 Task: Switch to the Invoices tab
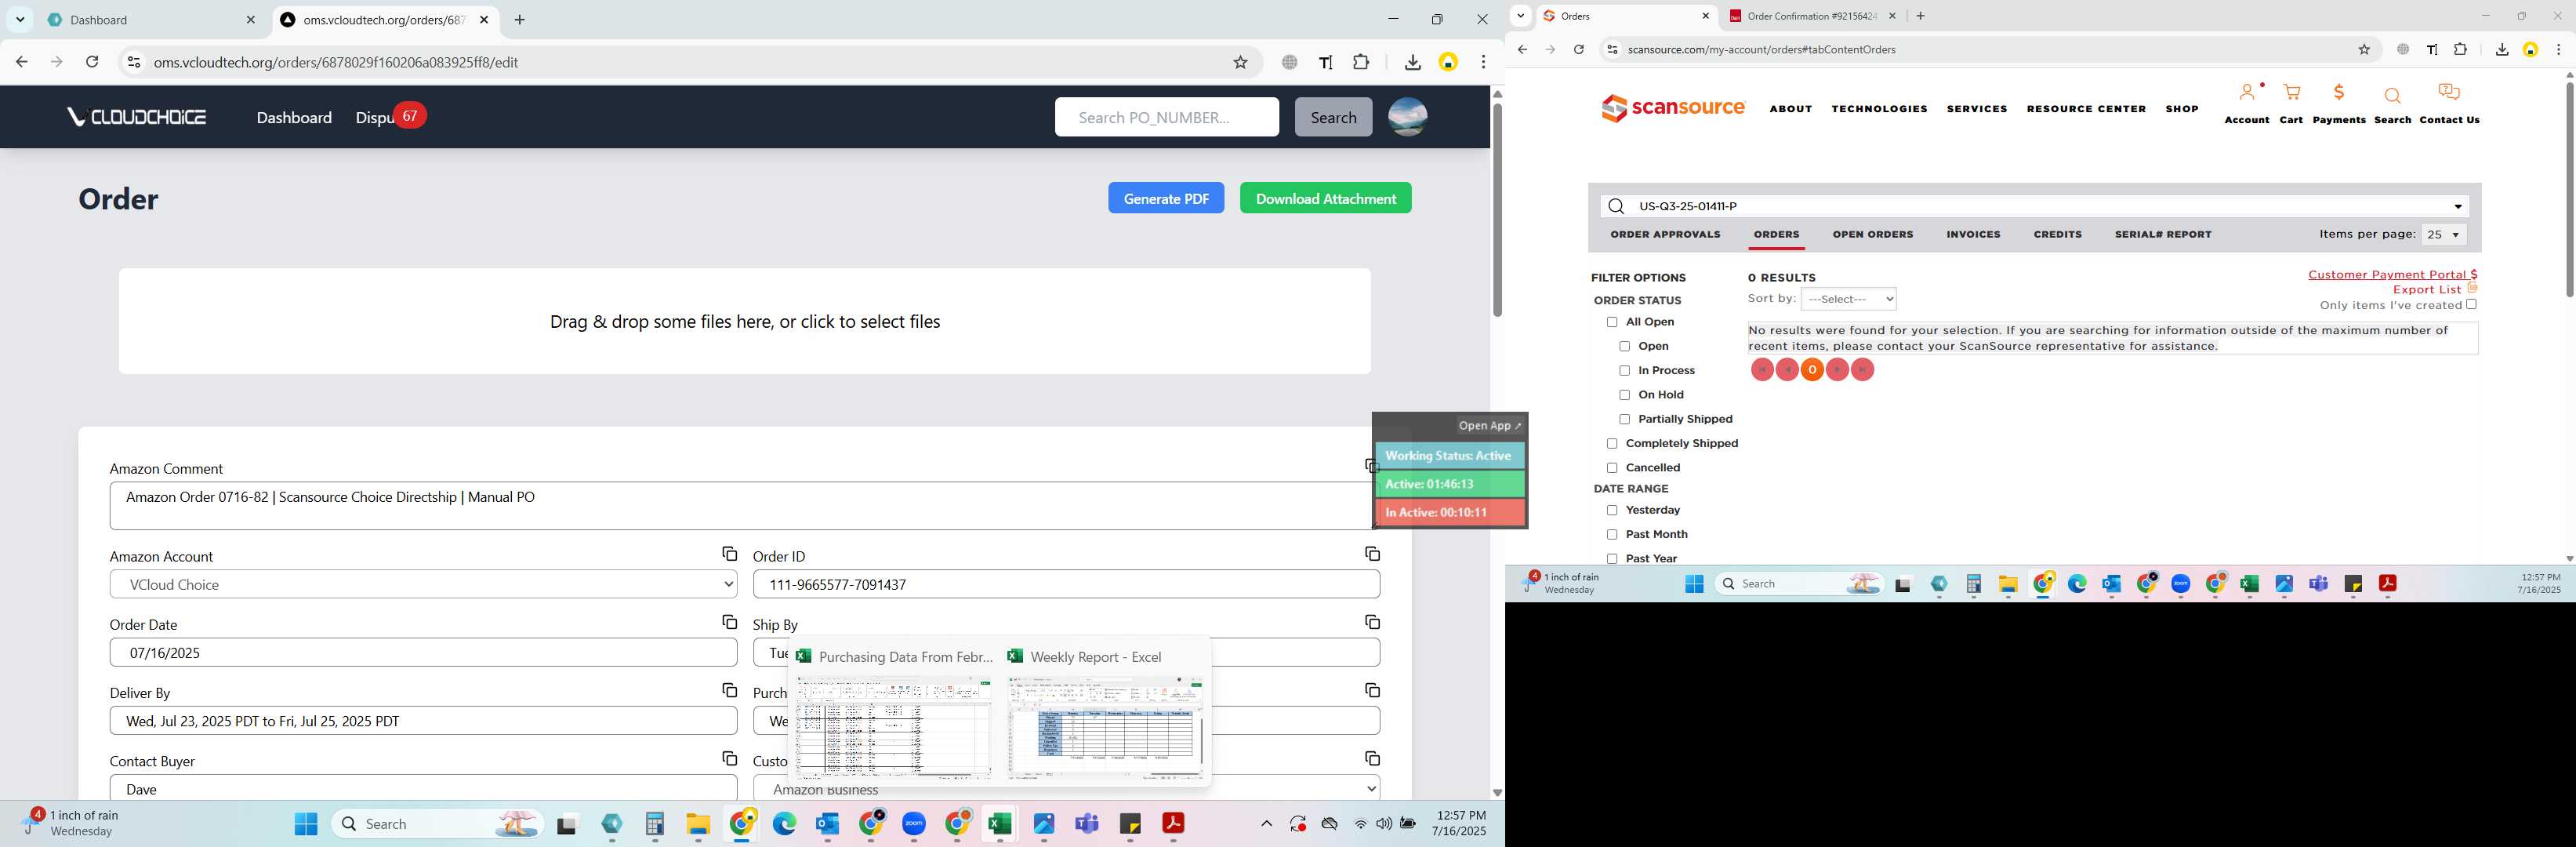click(1973, 234)
